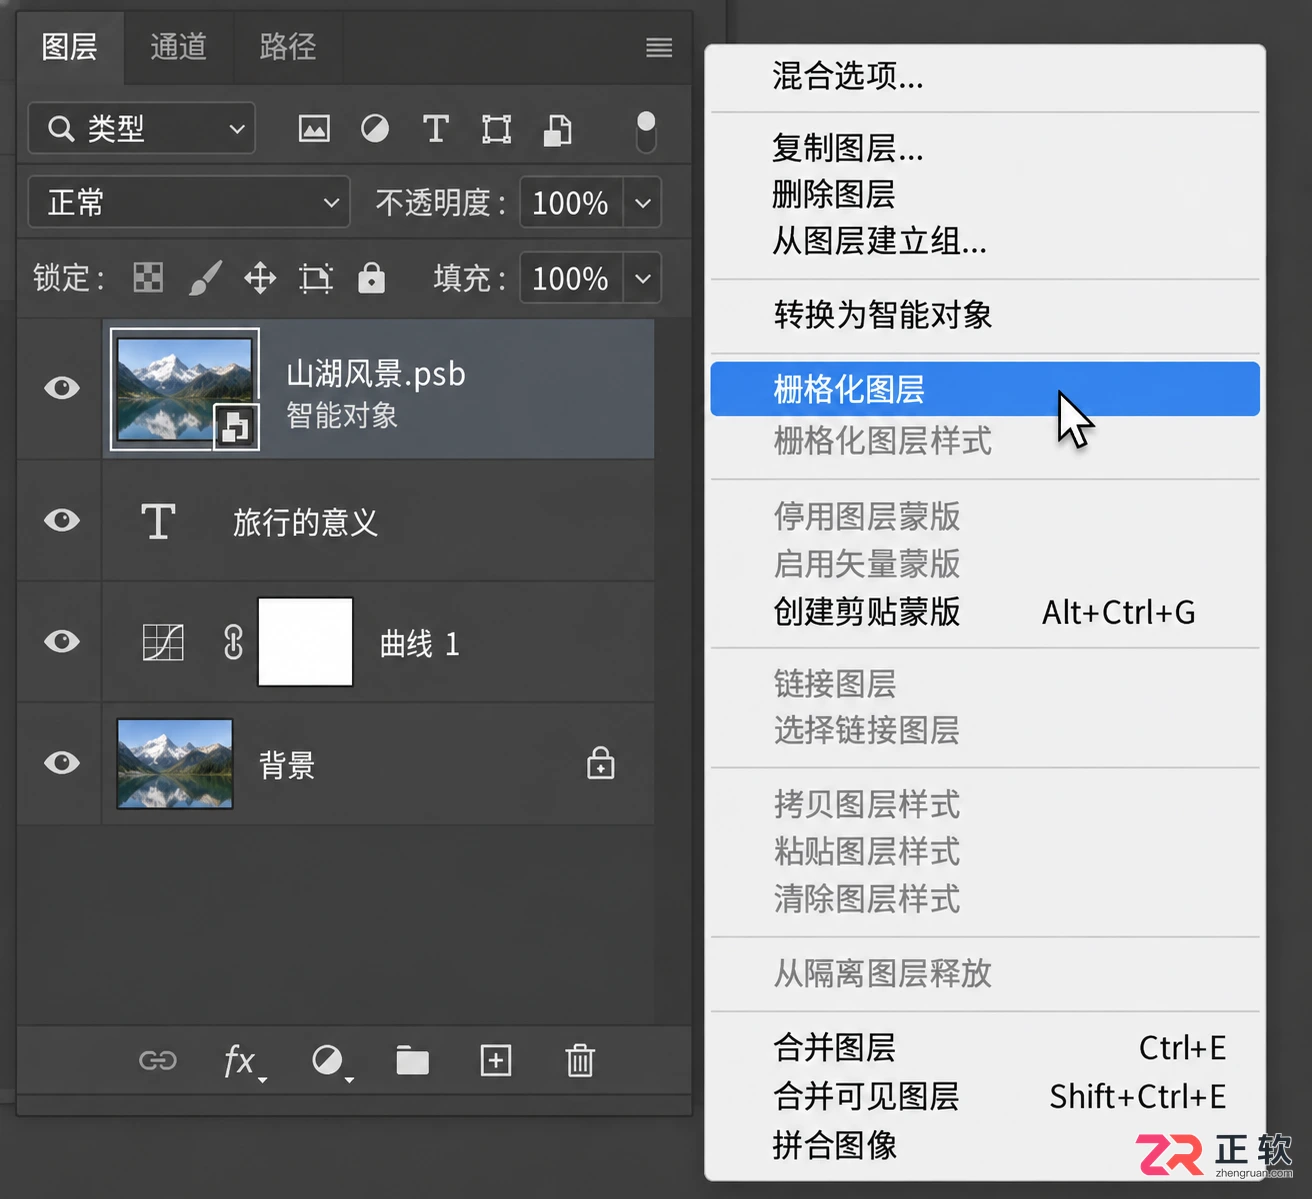
Task: Lock position move-arrows icon
Action: point(260,277)
